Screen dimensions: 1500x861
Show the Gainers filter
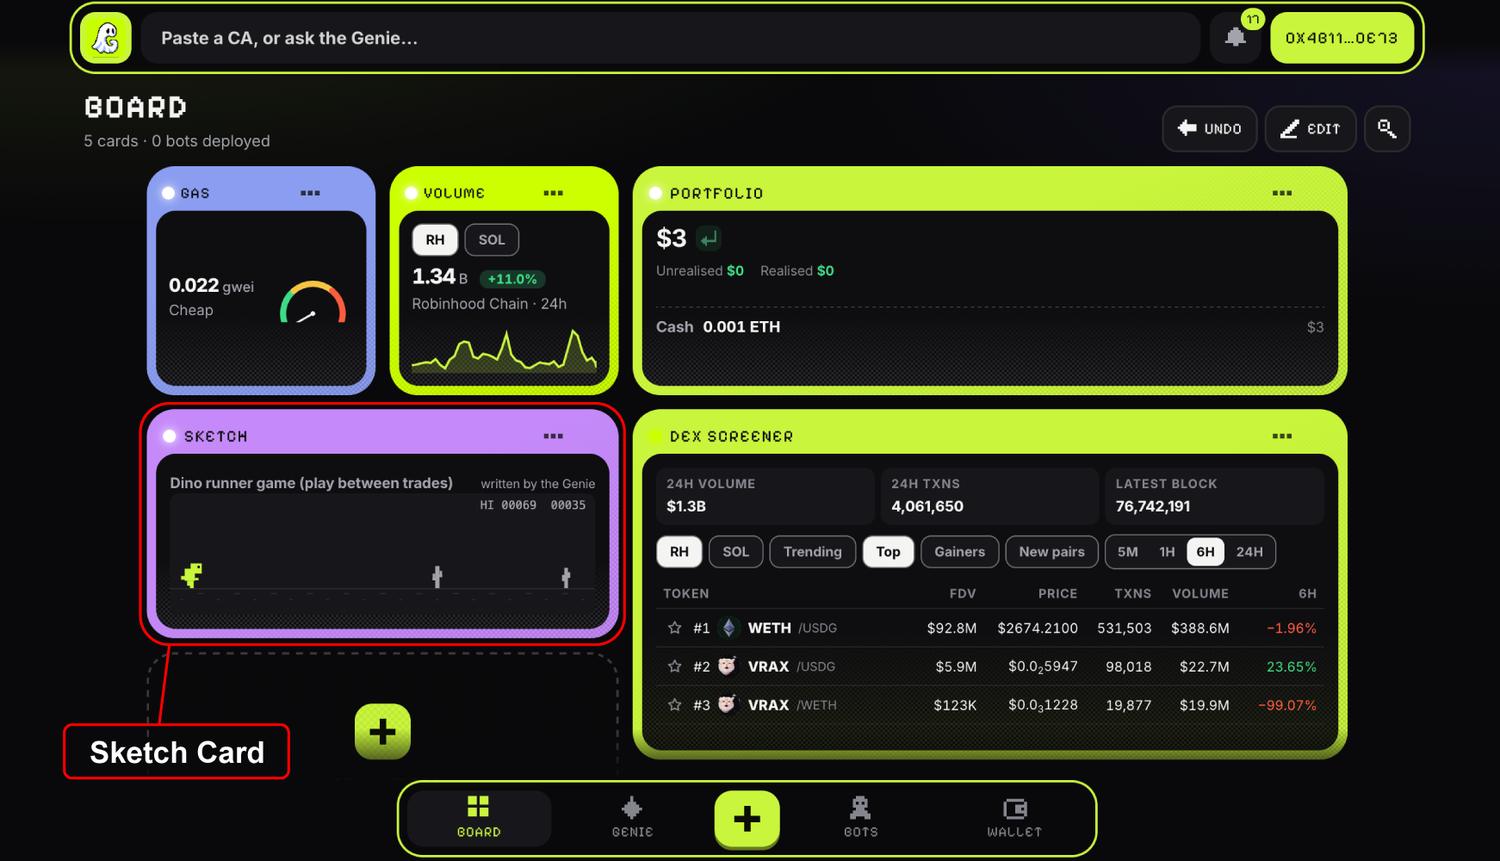[960, 552]
